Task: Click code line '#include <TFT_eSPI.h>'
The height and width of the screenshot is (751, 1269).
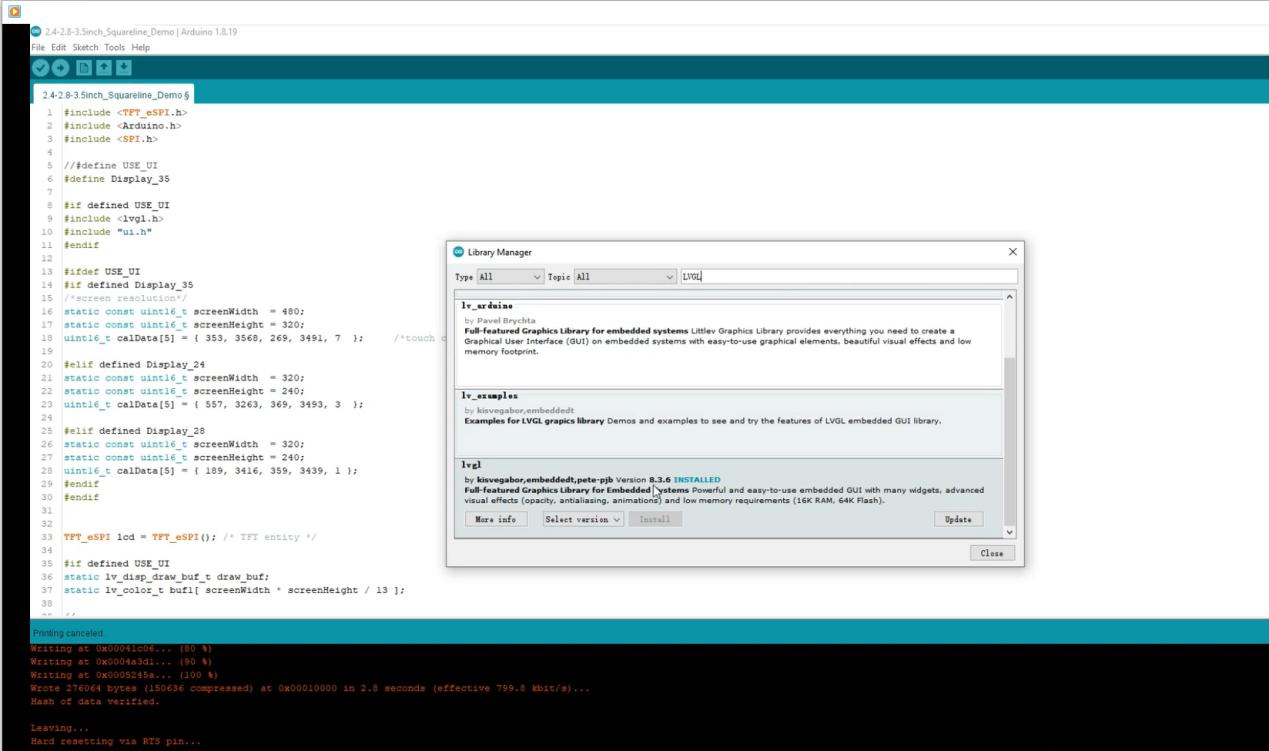Action: pyautogui.click(x=125, y=113)
